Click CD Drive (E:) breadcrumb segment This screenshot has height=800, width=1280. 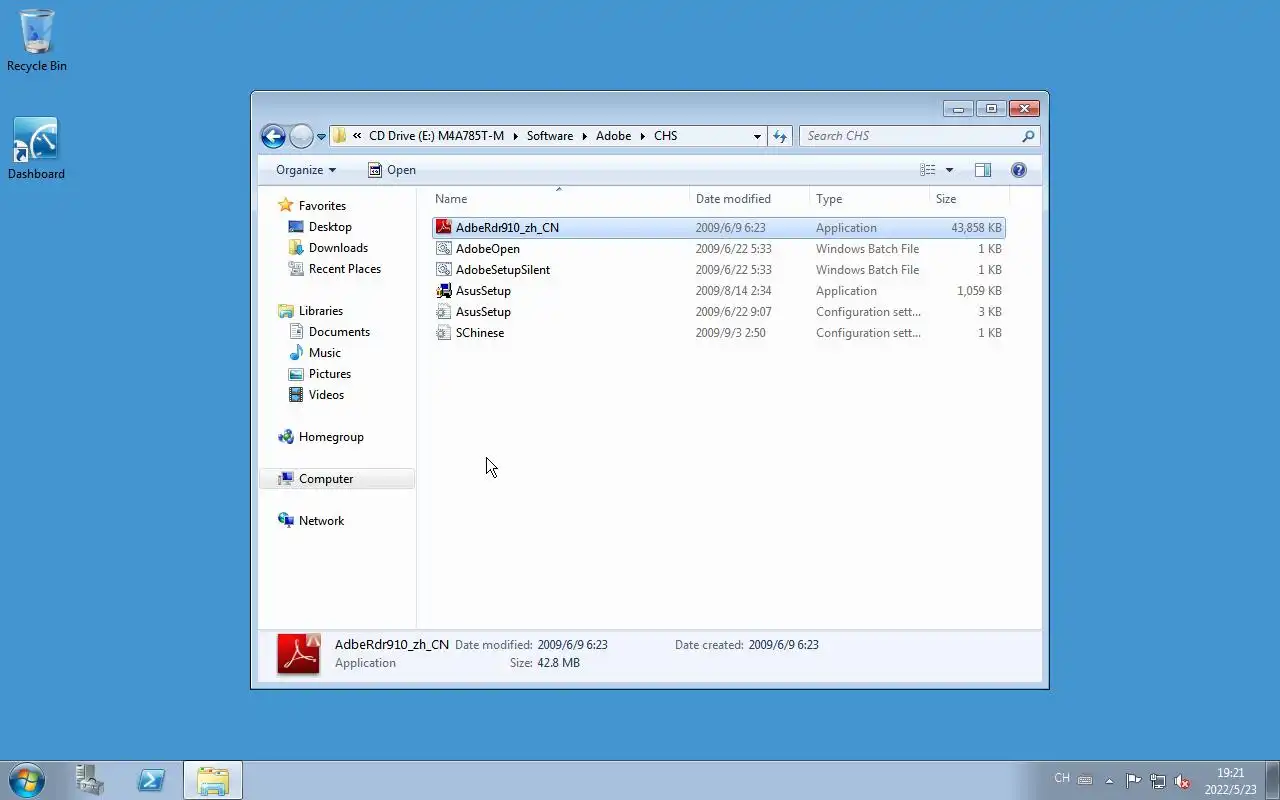tap(436, 136)
